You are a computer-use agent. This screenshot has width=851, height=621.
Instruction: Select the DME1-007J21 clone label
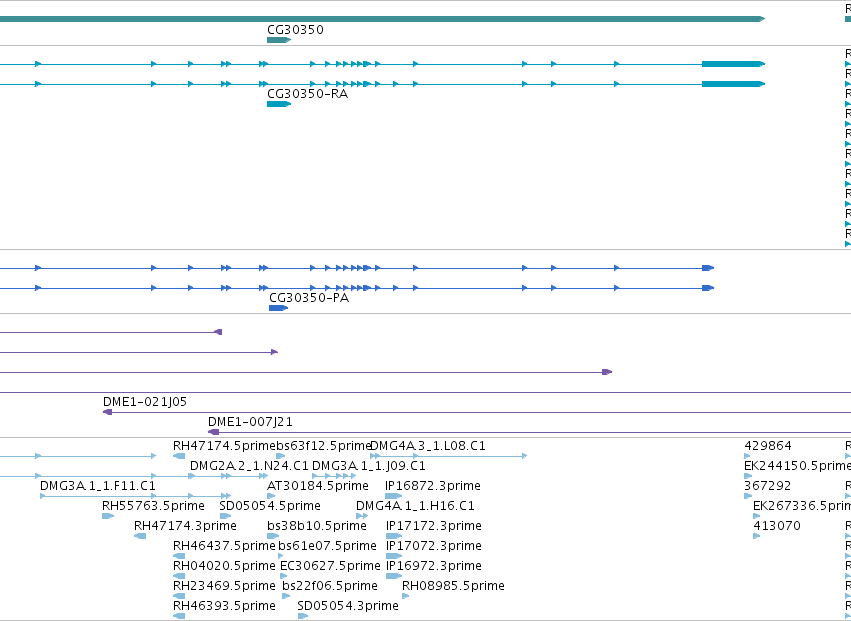click(x=250, y=422)
